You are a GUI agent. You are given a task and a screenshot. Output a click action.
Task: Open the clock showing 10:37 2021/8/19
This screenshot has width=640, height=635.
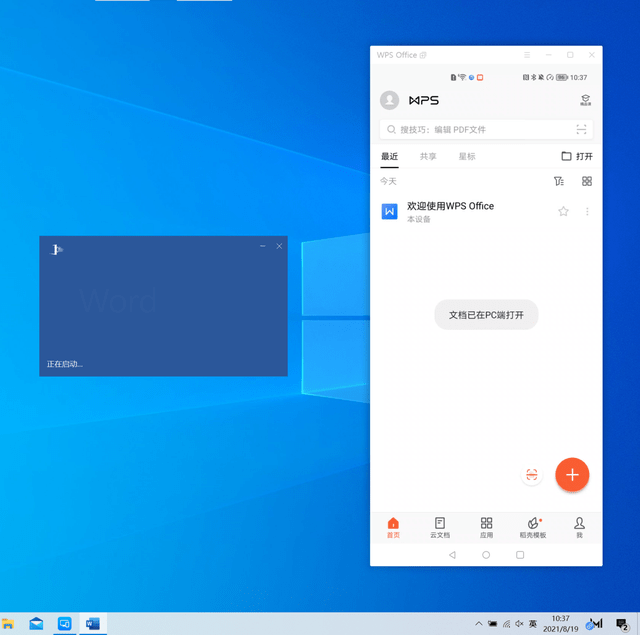pos(560,624)
